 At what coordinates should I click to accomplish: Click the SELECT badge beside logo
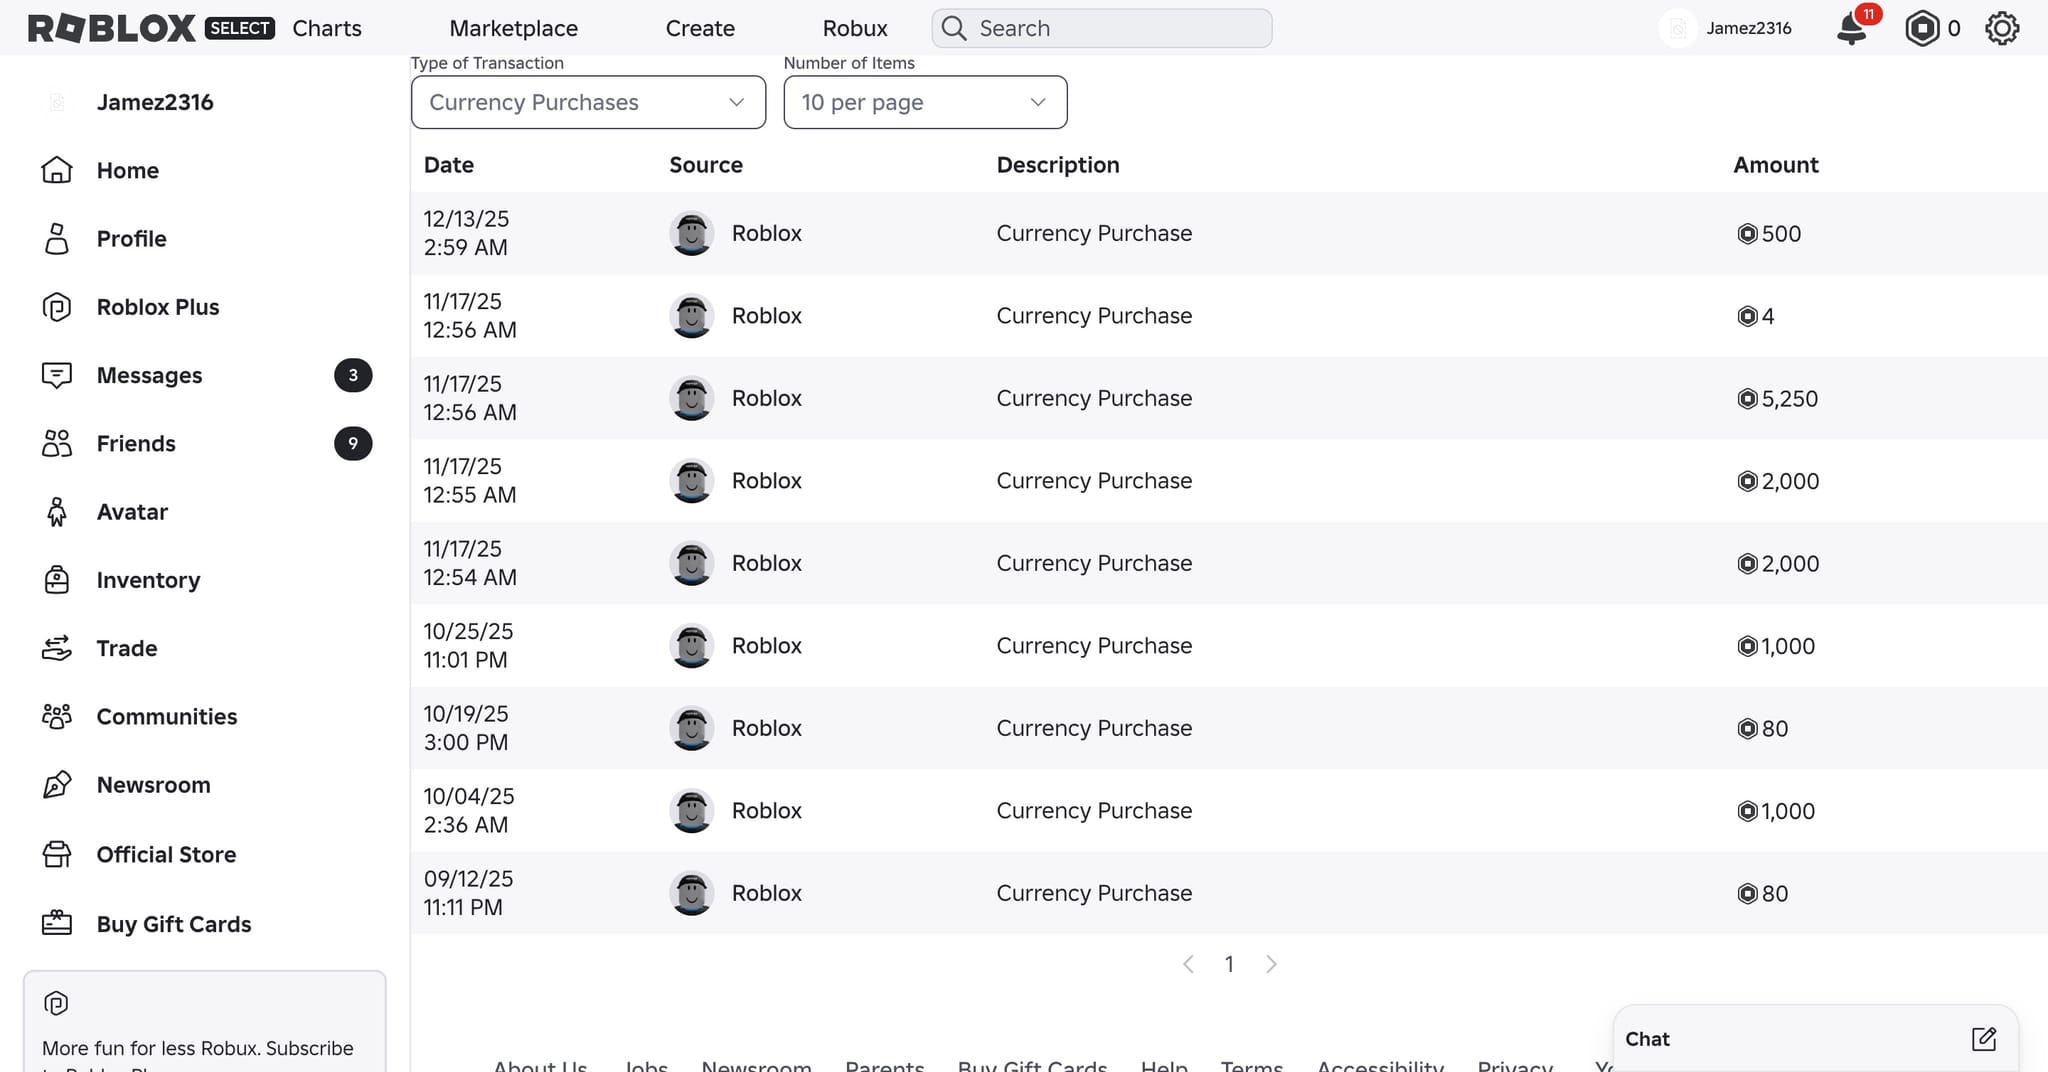240,28
